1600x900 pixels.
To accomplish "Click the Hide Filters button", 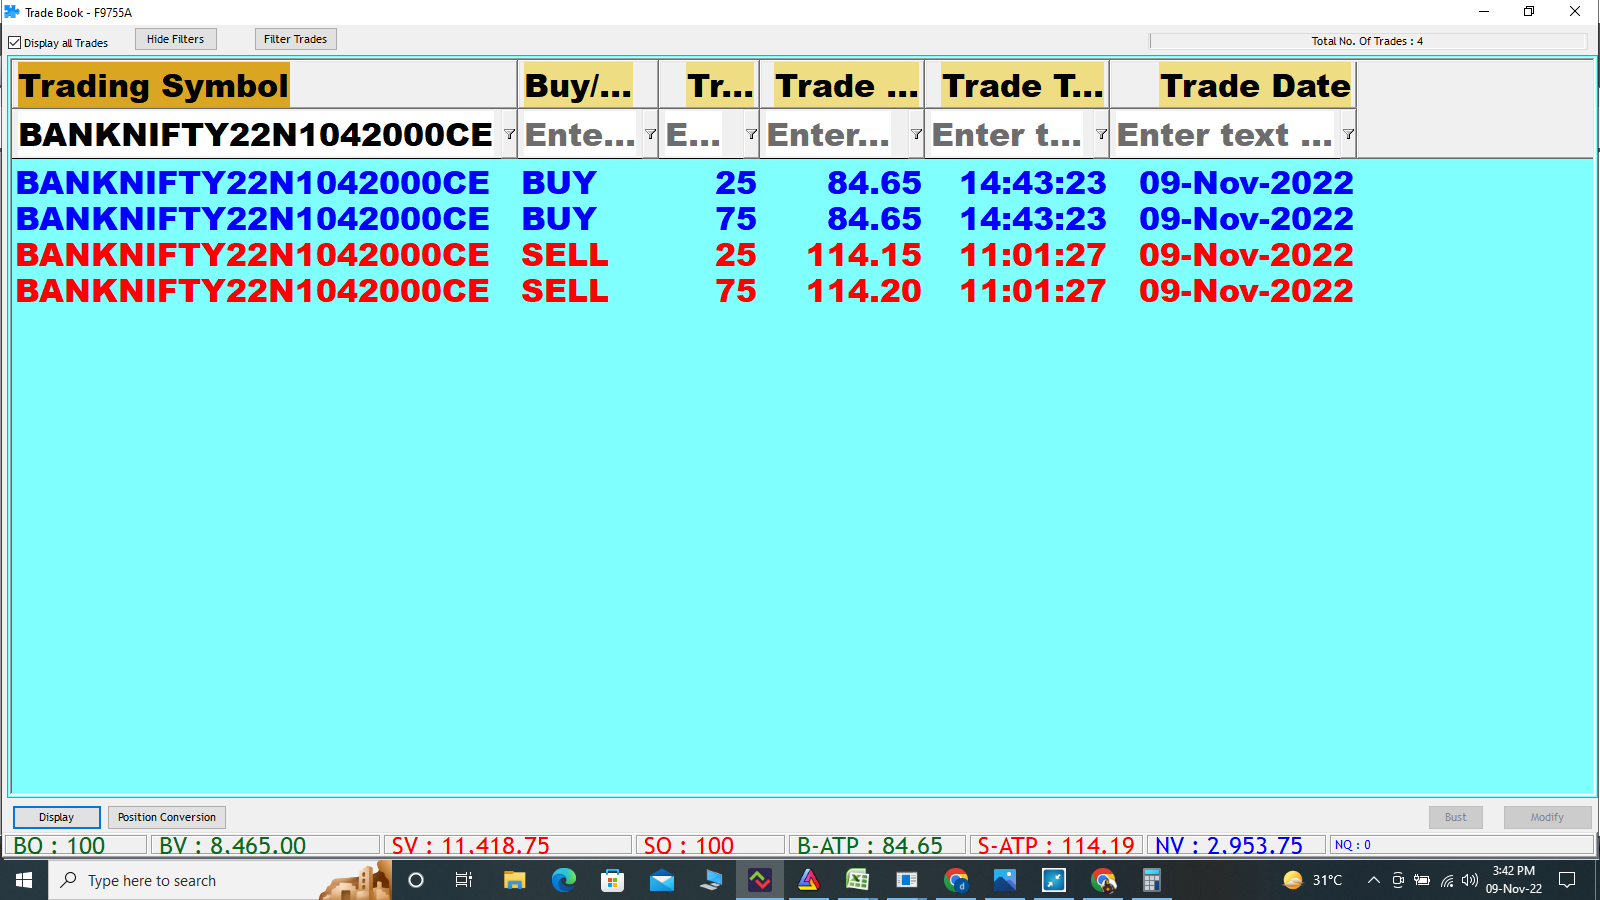I will tap(175, 39).
